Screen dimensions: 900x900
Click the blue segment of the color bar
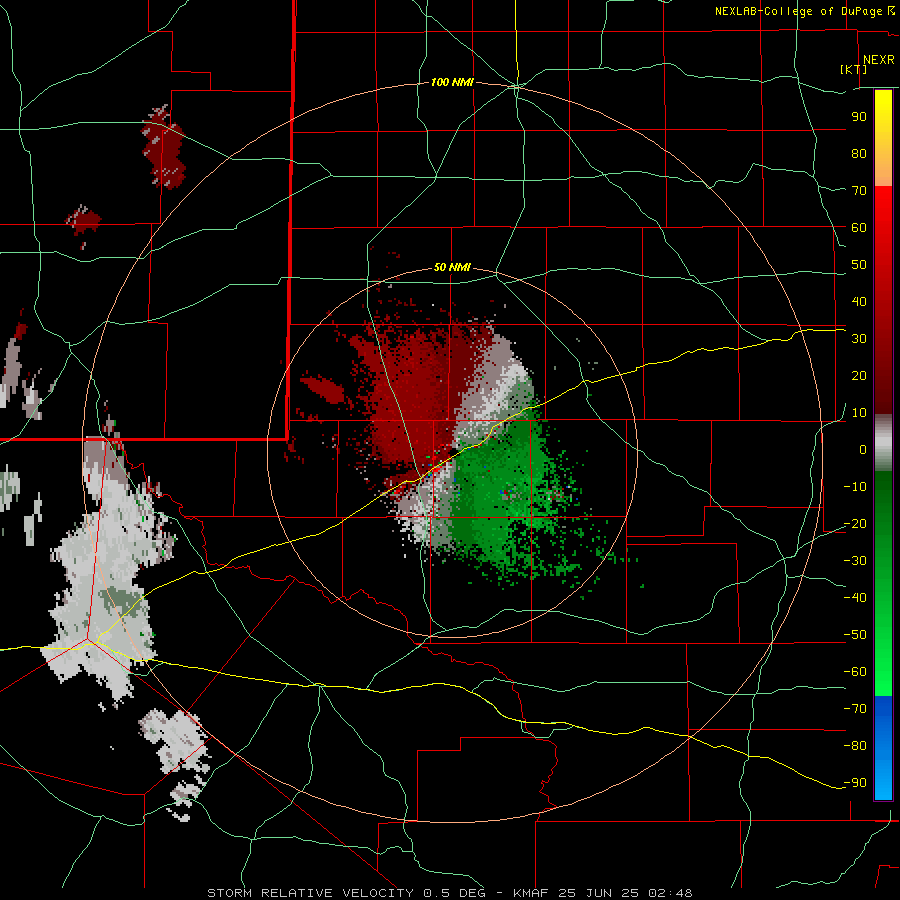point(883,748)
